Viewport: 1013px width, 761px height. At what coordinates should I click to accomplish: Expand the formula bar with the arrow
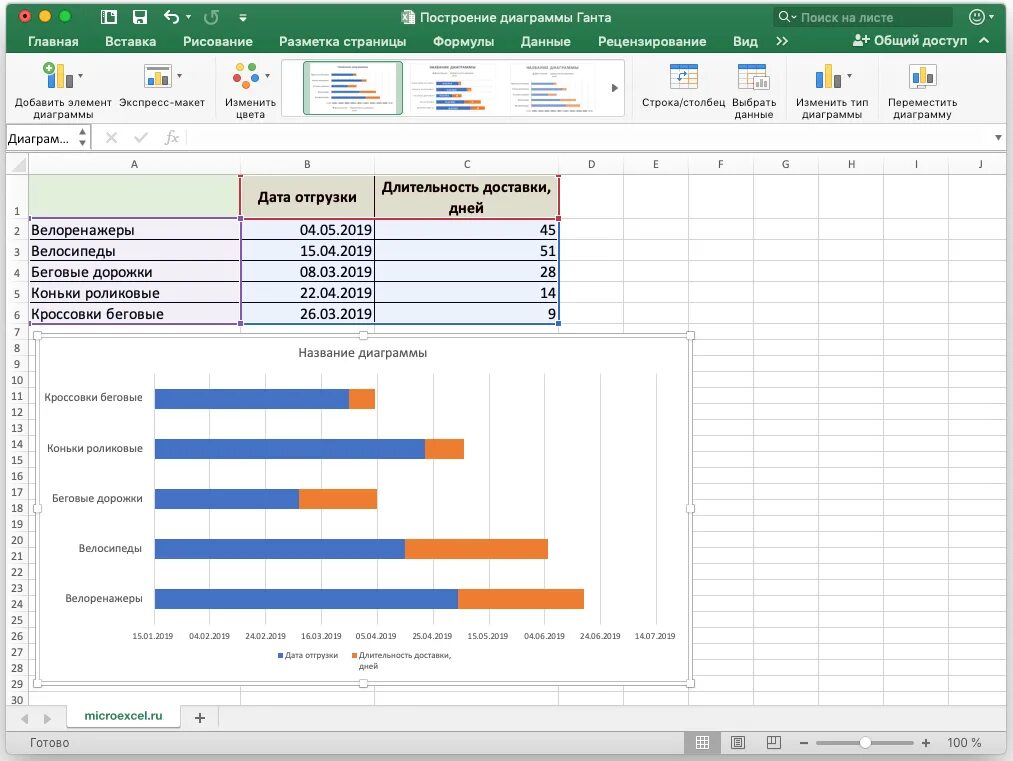[x=998, y=138]
